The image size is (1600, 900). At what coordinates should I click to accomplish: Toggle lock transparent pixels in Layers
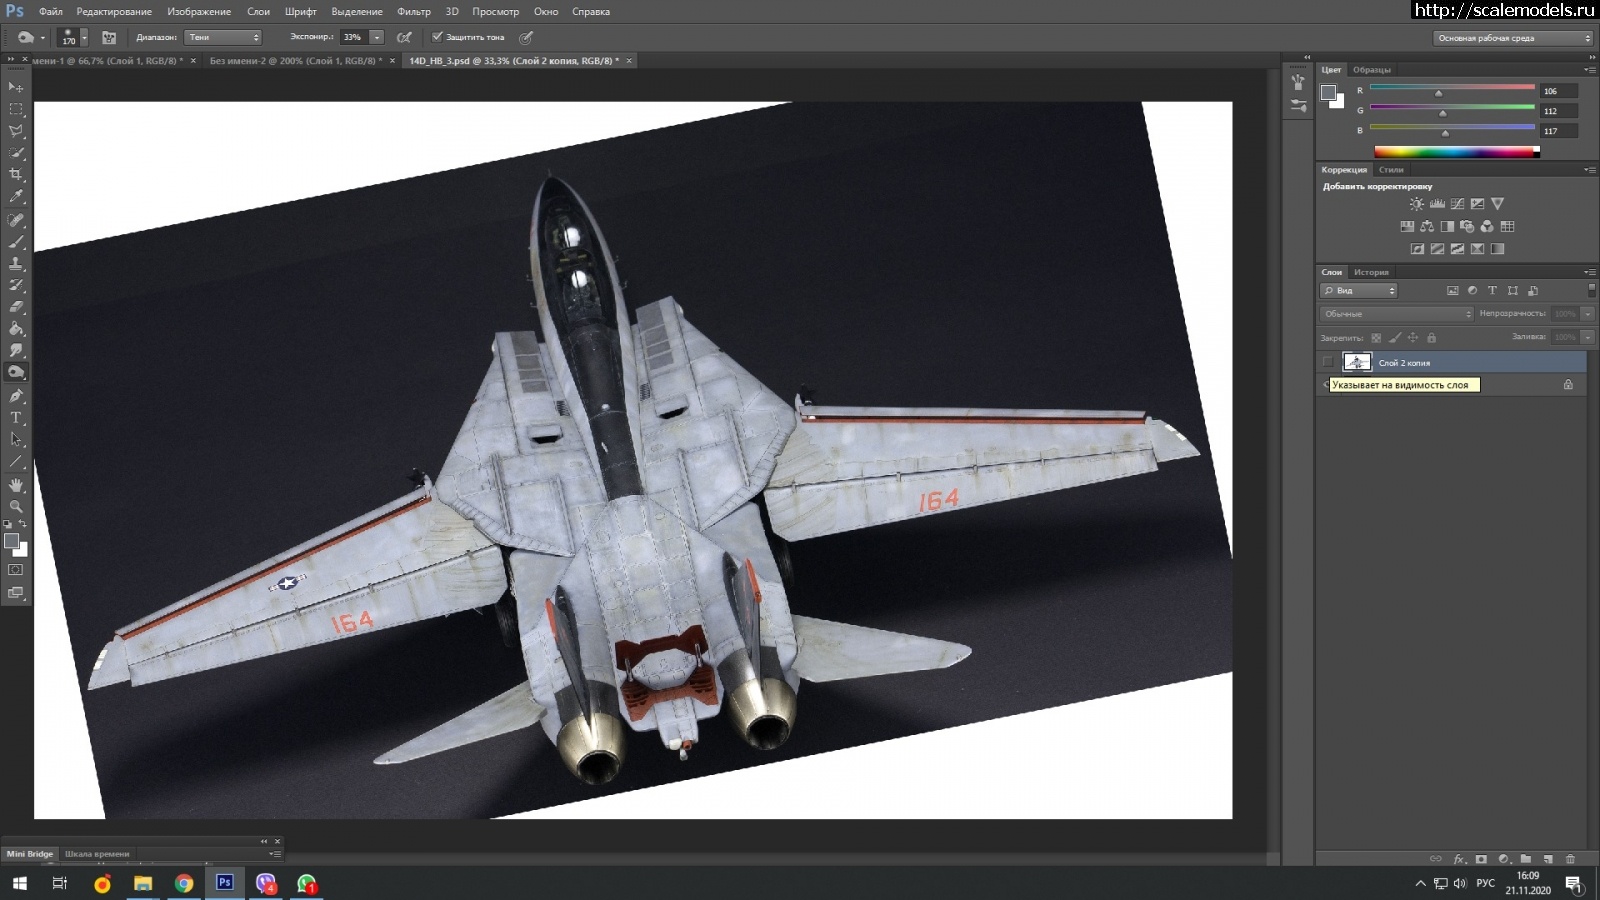[x=1377, y=338]
